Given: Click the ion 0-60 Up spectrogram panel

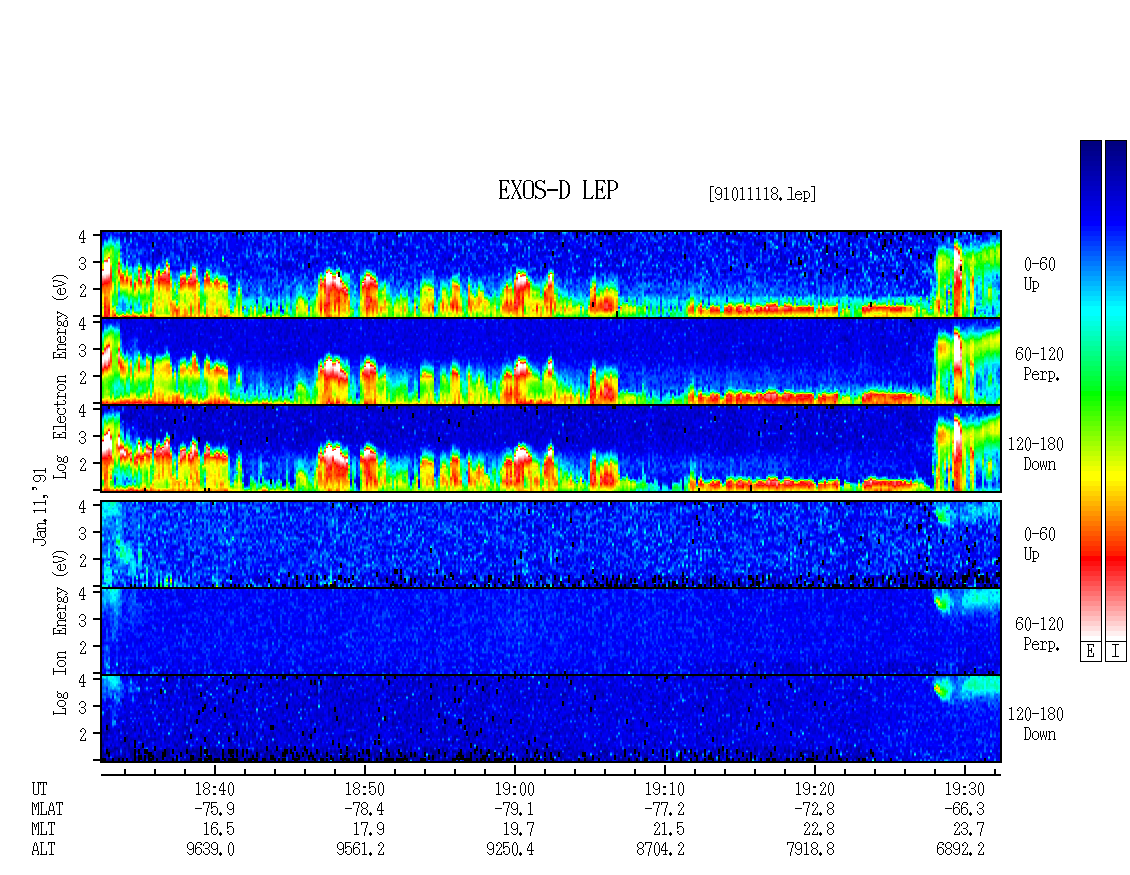Looking at the screenshot, I should [x=551, y=544].
